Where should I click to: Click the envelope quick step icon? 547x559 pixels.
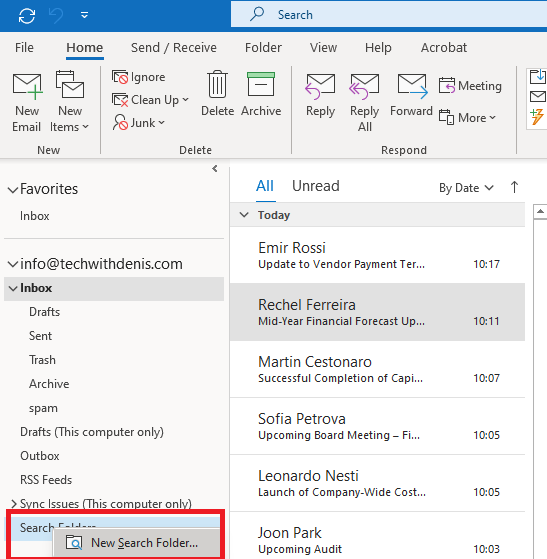(538, 96)
